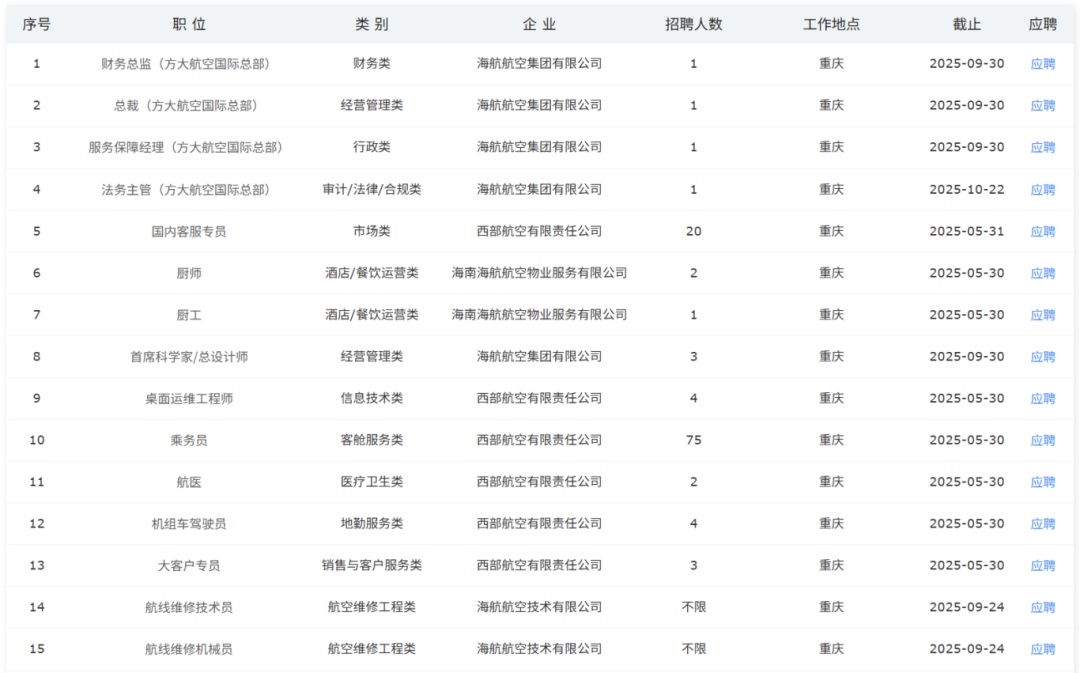Image resolution: width=1080 pixels, height=673 pixels.
Task: Click 应聘 link on 厨师 row
Action: (1042, 273)
